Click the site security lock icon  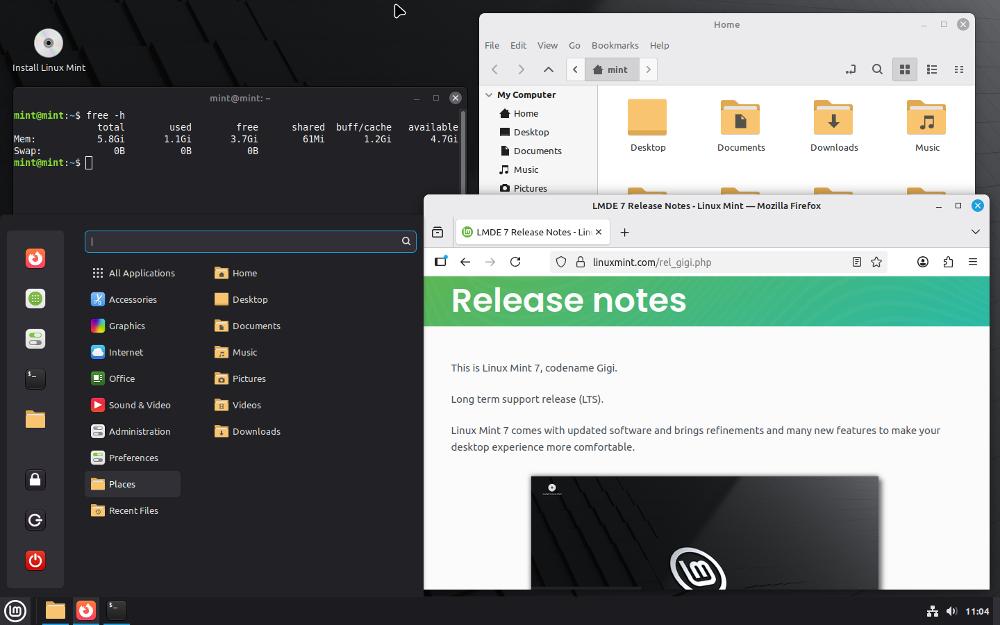580,262
